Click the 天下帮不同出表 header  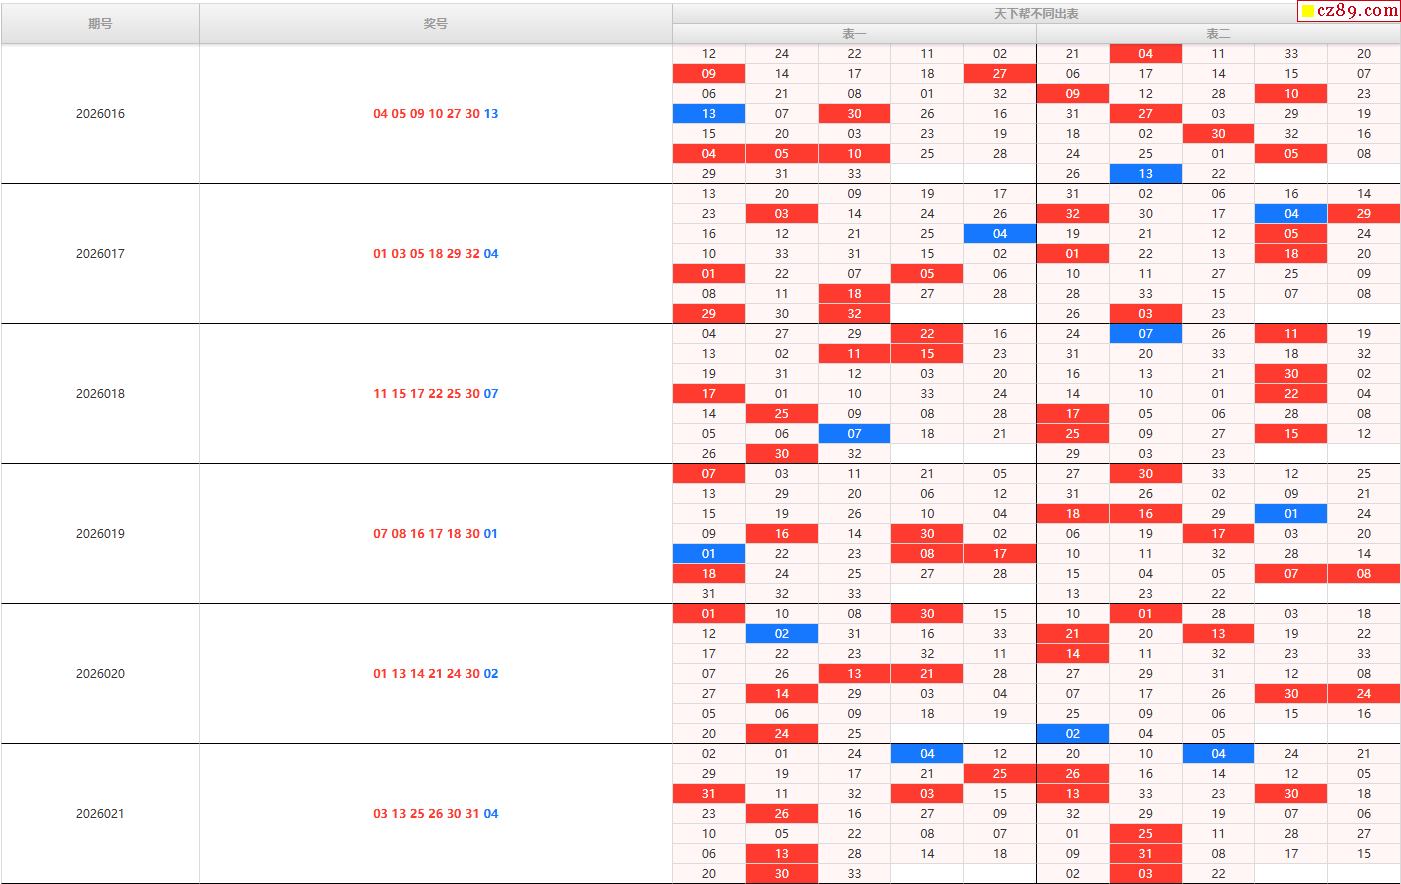pyautogui.click(x=1036, y=14)
